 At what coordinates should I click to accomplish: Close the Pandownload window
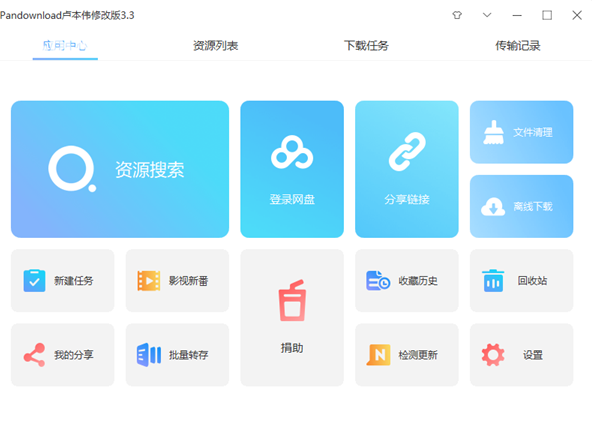pos(577,15)
